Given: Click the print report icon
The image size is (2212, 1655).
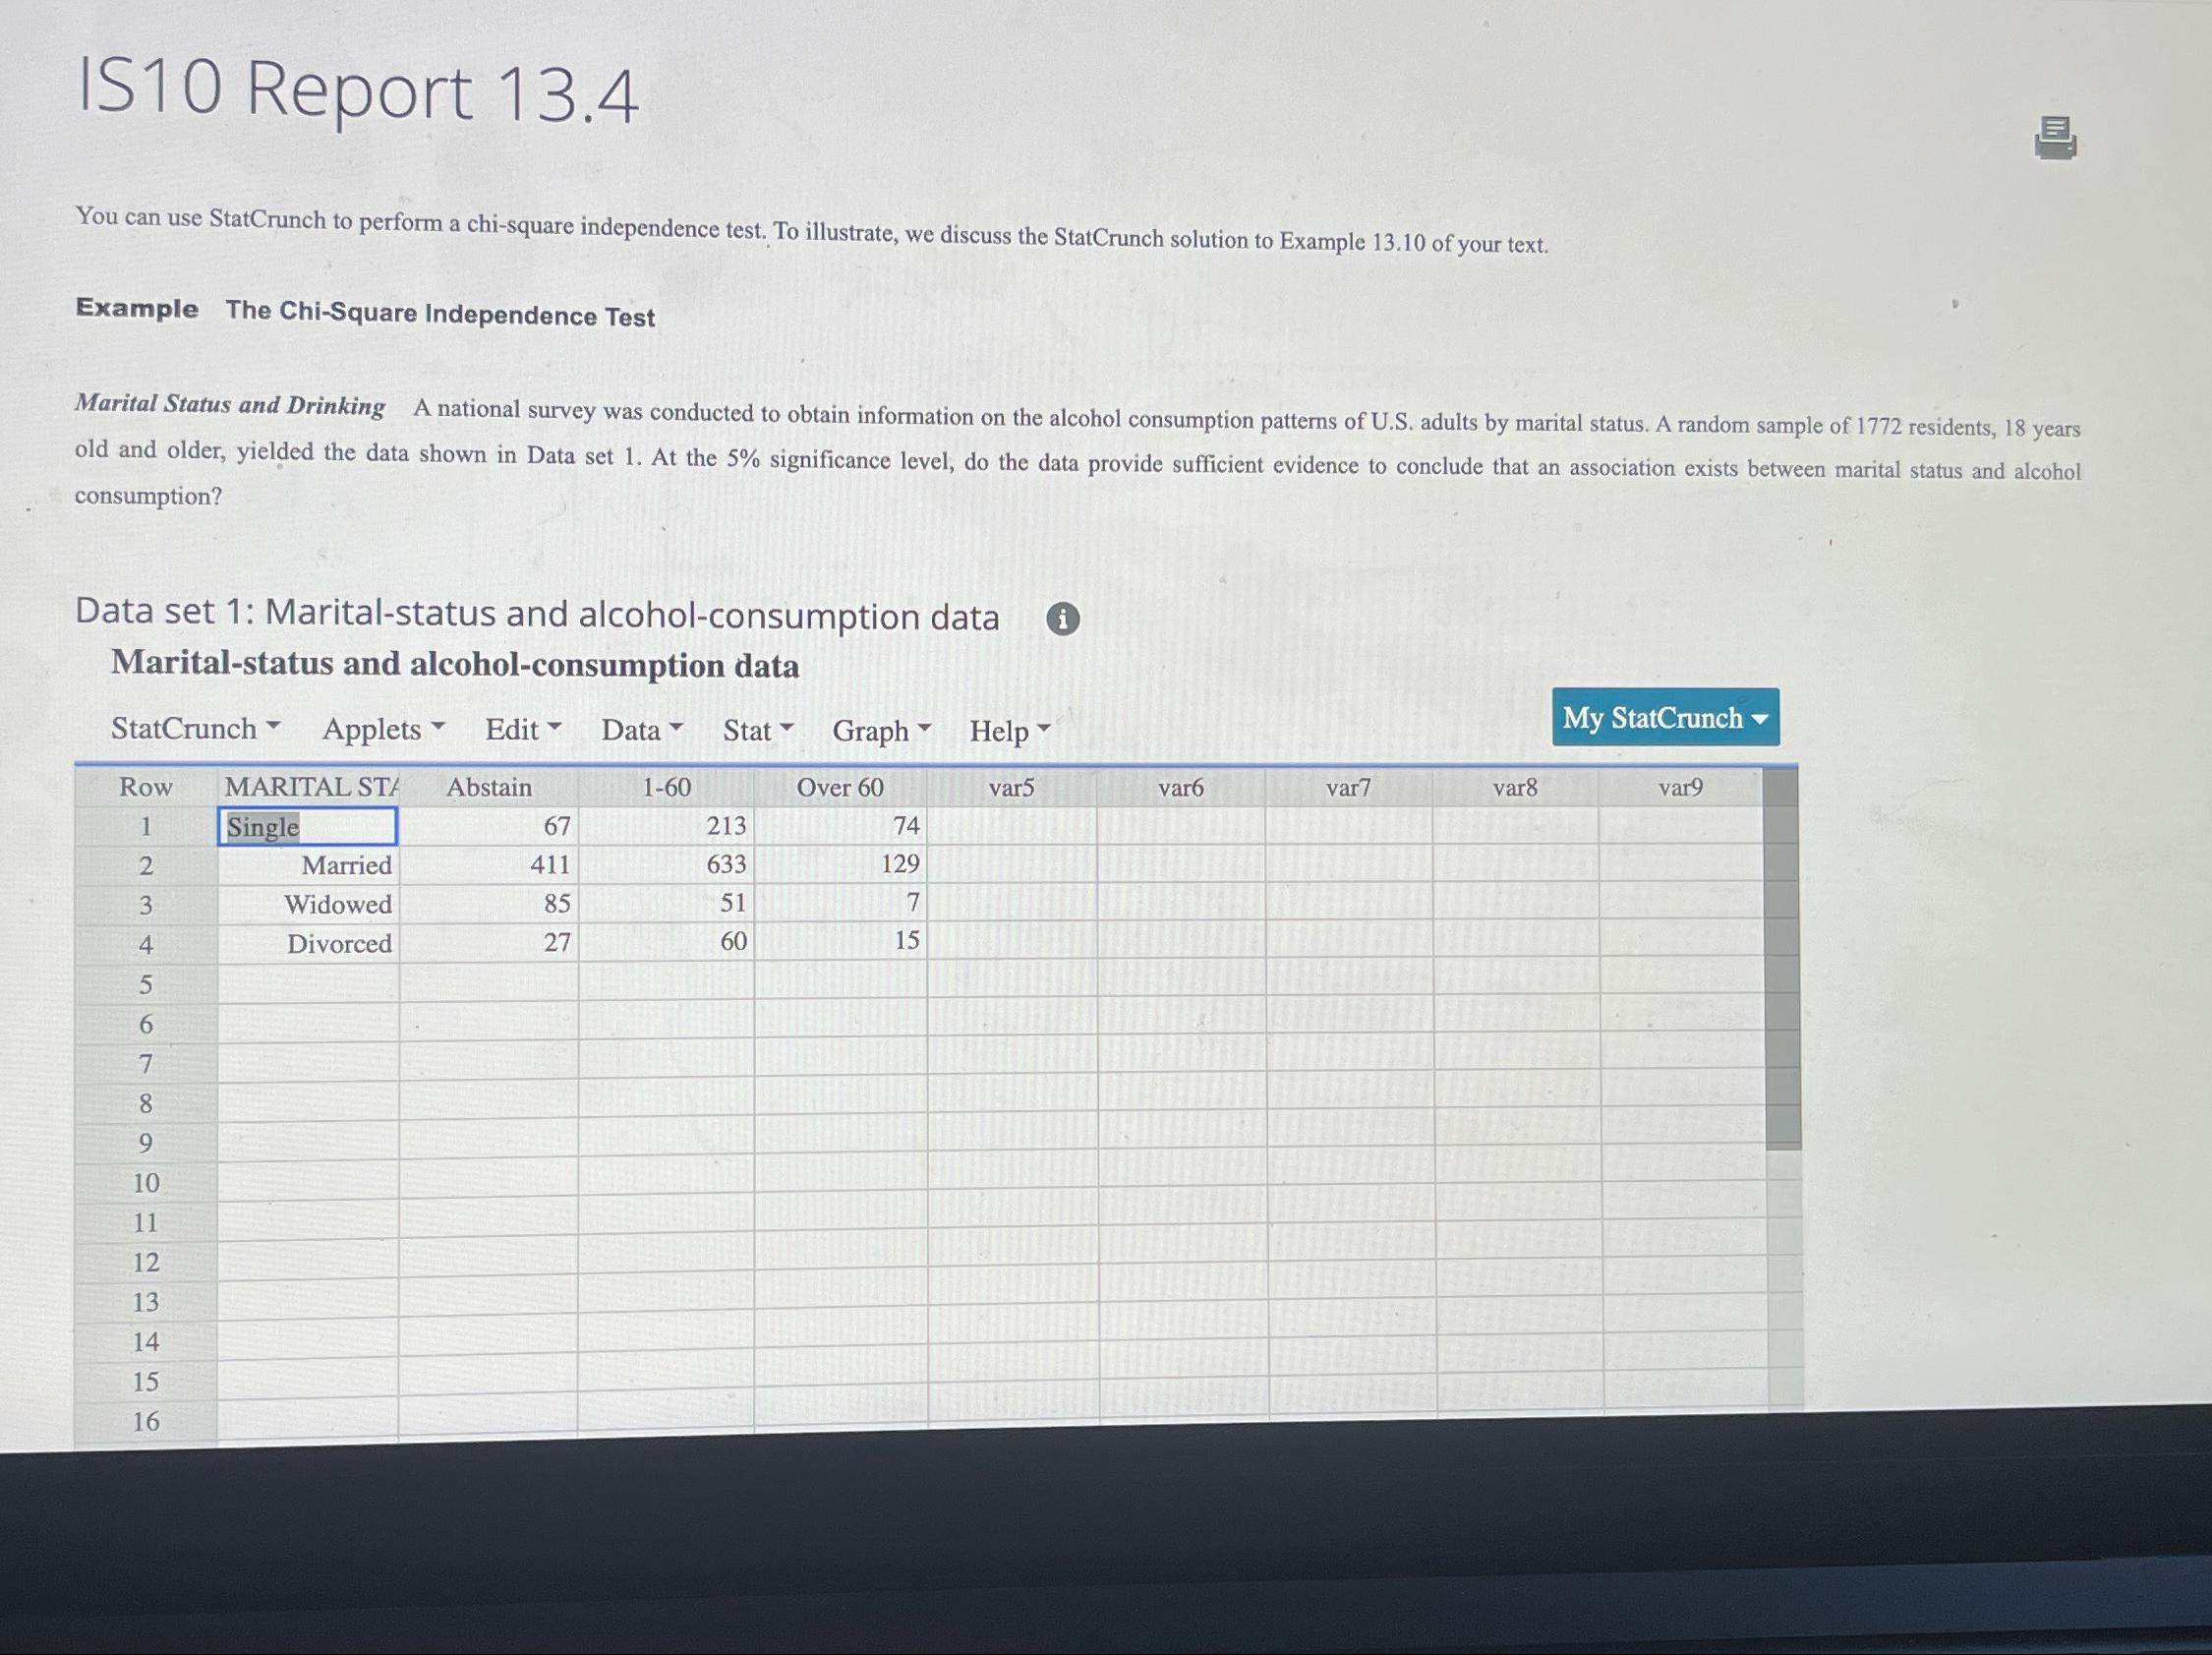Looking at the screenshot, I should (2054, 138).
